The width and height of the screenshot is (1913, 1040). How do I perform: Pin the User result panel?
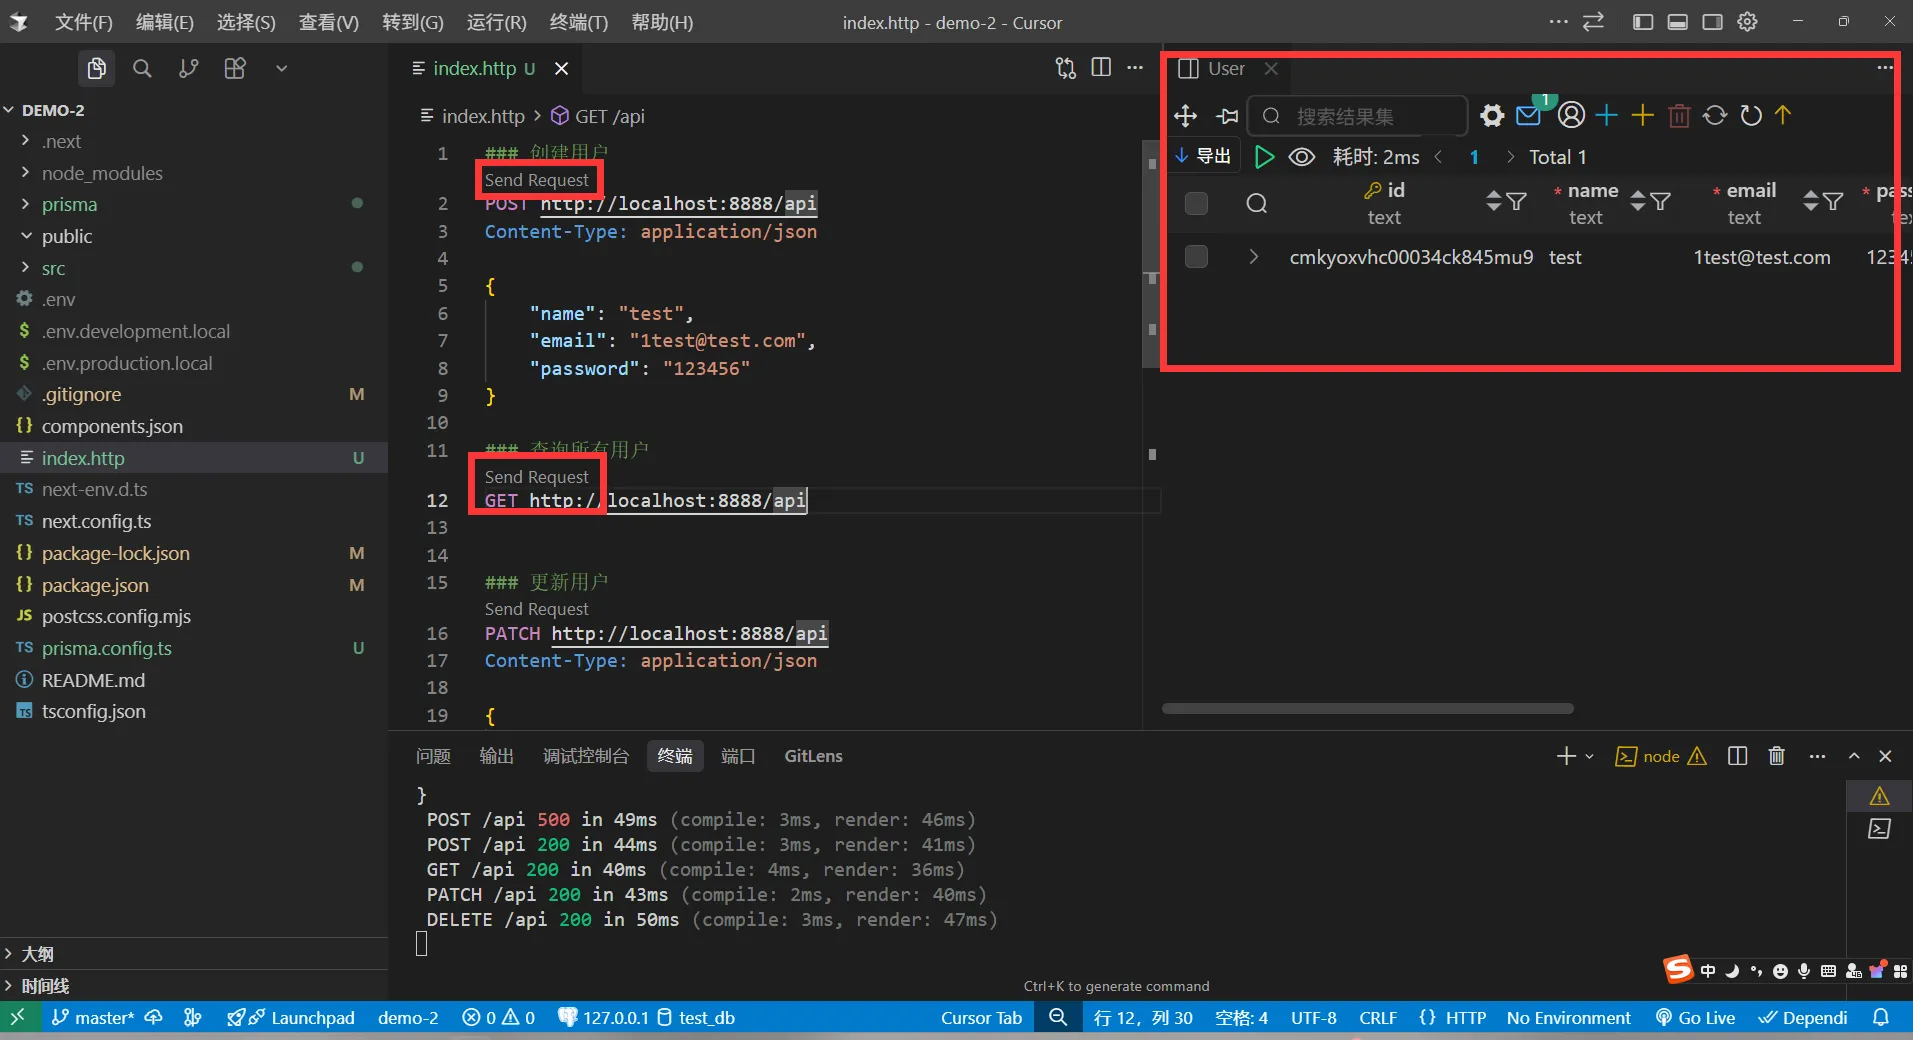coord(1227,116)
